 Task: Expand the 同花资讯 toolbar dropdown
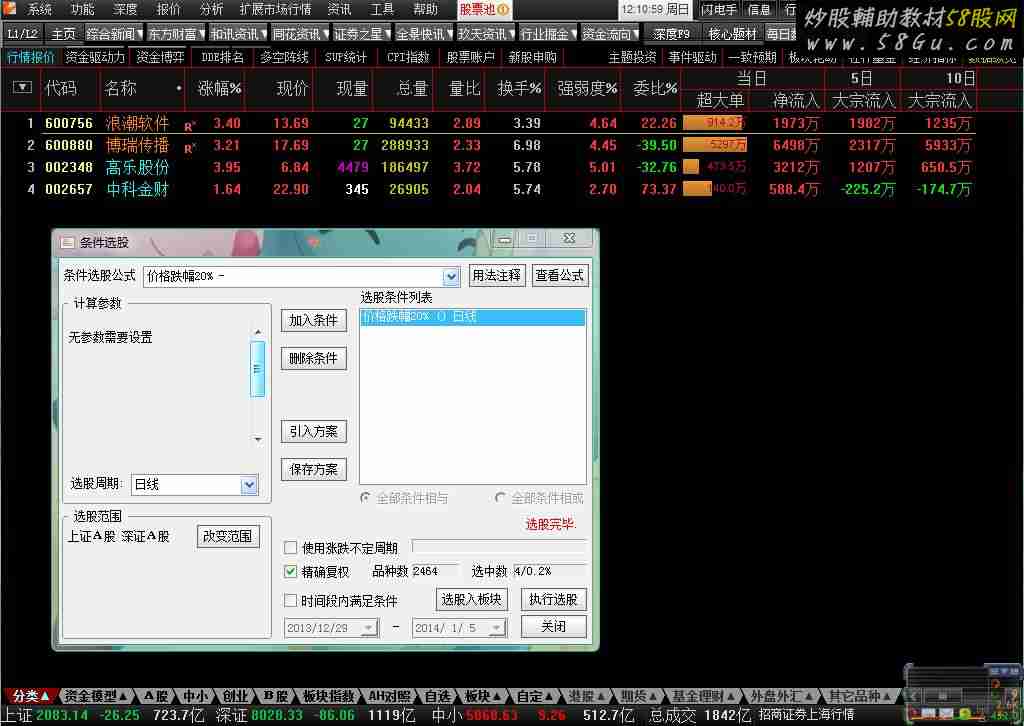point(325,33)
